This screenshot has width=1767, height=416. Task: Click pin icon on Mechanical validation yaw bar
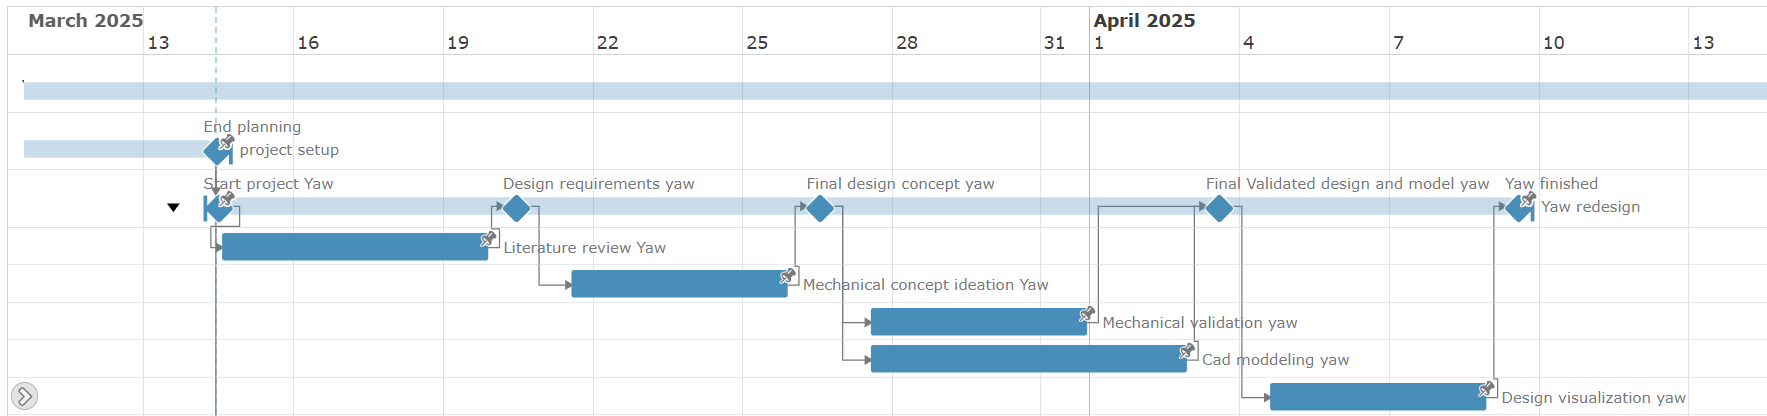click(x=1087, y=313)
